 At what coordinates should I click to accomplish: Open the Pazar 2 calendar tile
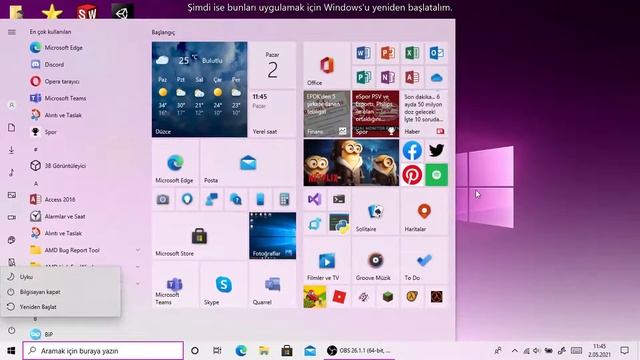[x=272, y=65]
